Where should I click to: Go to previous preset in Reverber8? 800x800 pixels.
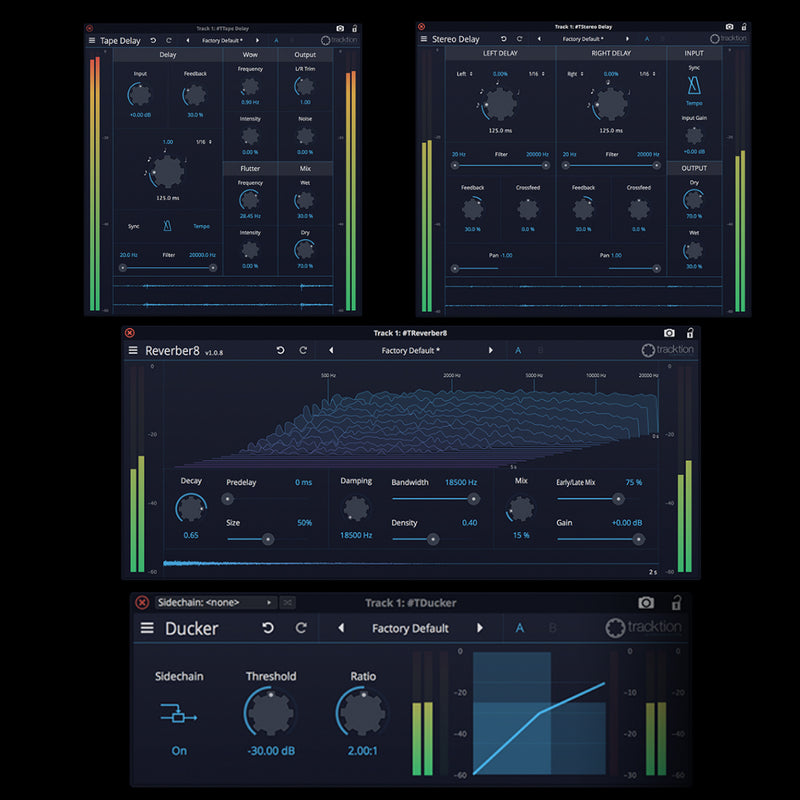click(331, 351)
